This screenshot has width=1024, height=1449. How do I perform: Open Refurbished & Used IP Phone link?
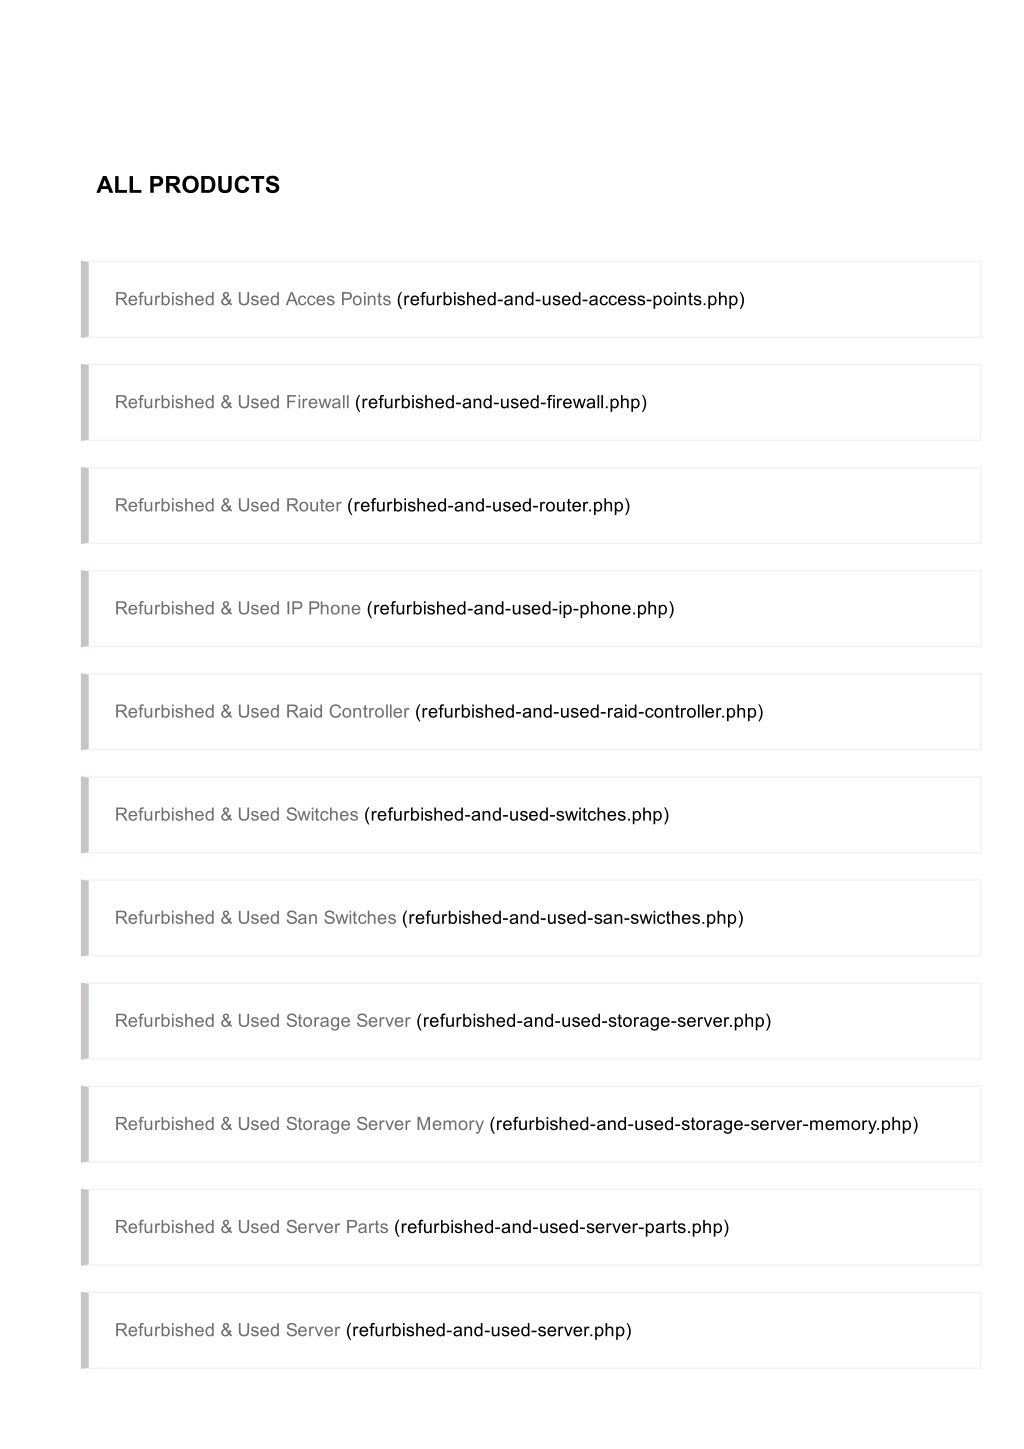click(238, 608)
